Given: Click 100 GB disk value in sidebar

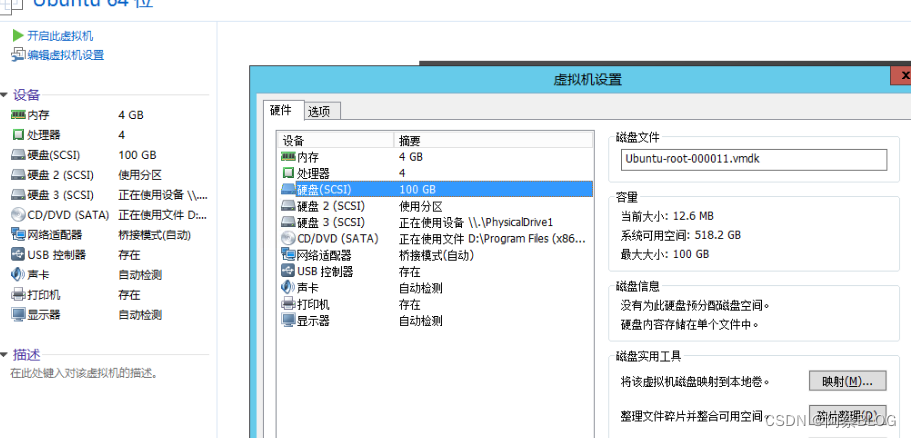Looking at the screenshot, I should tap(137, 155).
